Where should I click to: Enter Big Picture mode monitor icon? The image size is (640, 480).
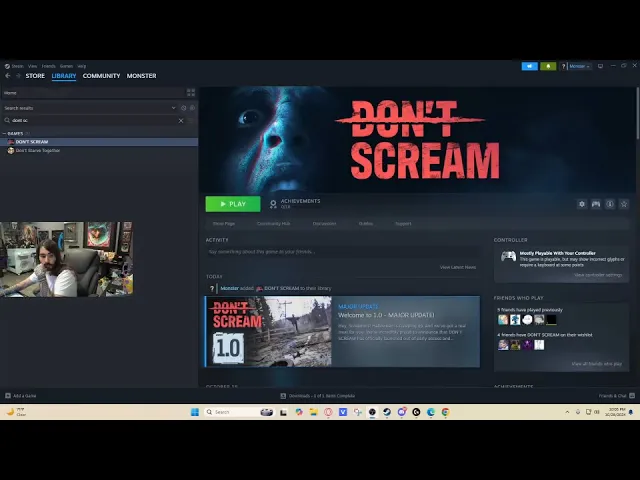(600, 66)
